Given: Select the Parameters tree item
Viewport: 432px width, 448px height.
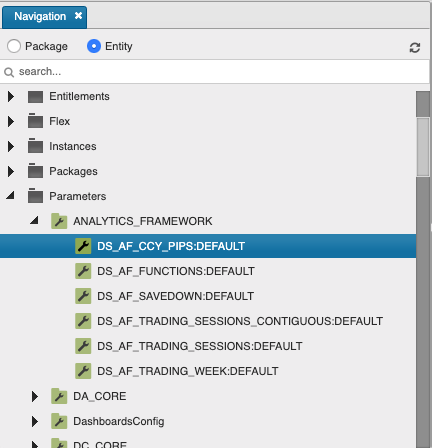Looking at the screenshot, I should pyautogui.click(x=78, y=196).
